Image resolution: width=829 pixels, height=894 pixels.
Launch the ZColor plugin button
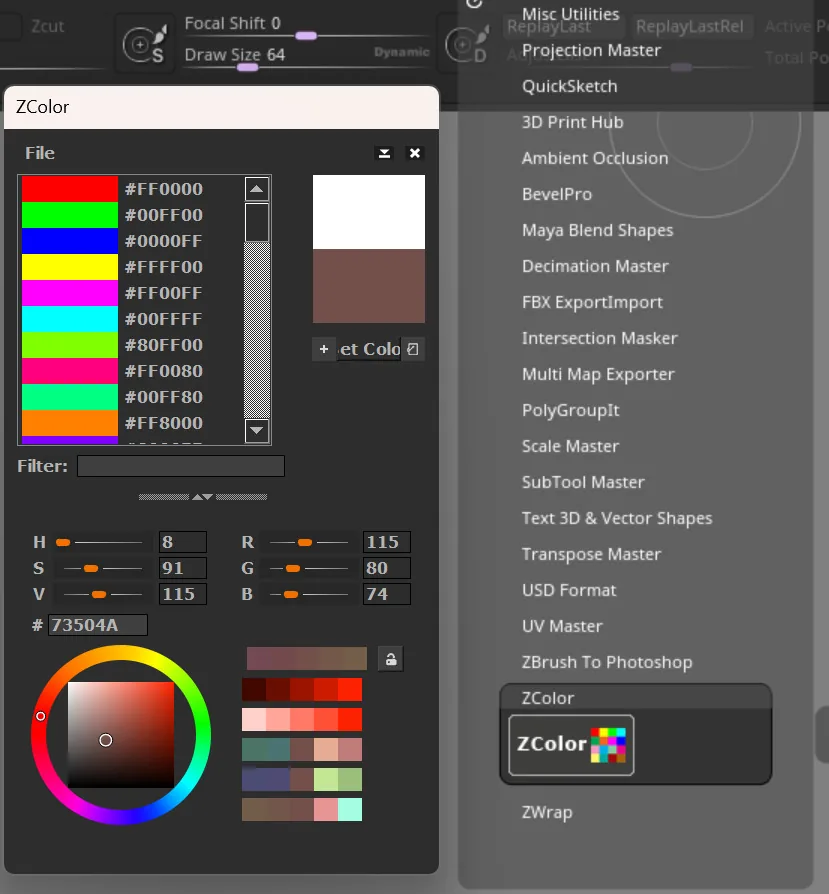pyautogui.click(x=571, y=745)
